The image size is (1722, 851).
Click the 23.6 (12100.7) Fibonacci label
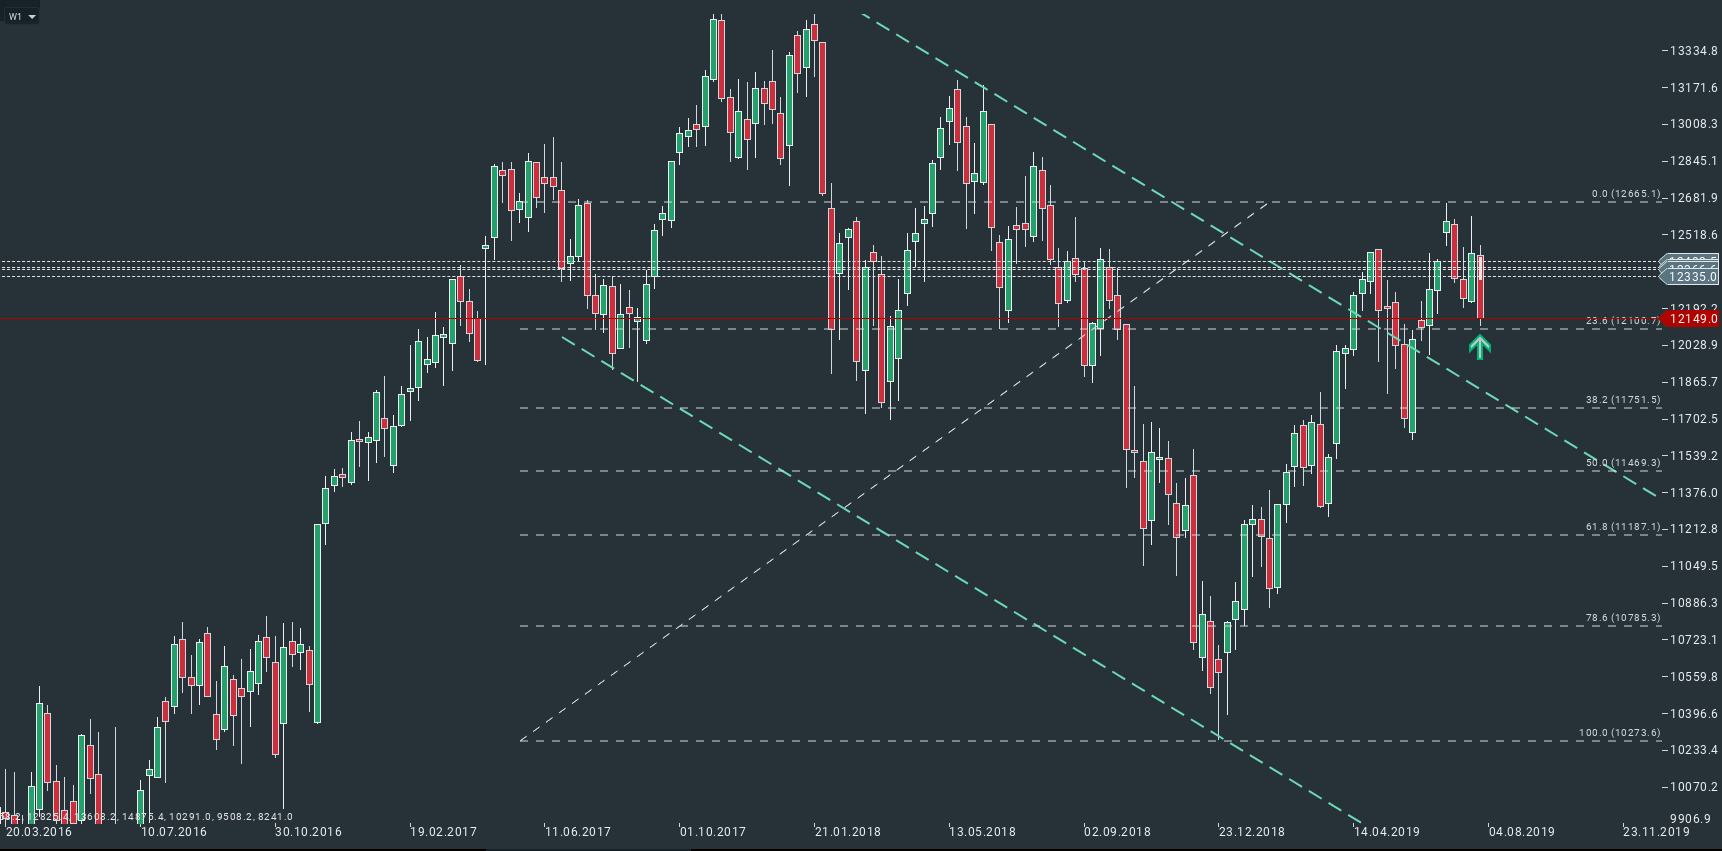pos(1622,321)
